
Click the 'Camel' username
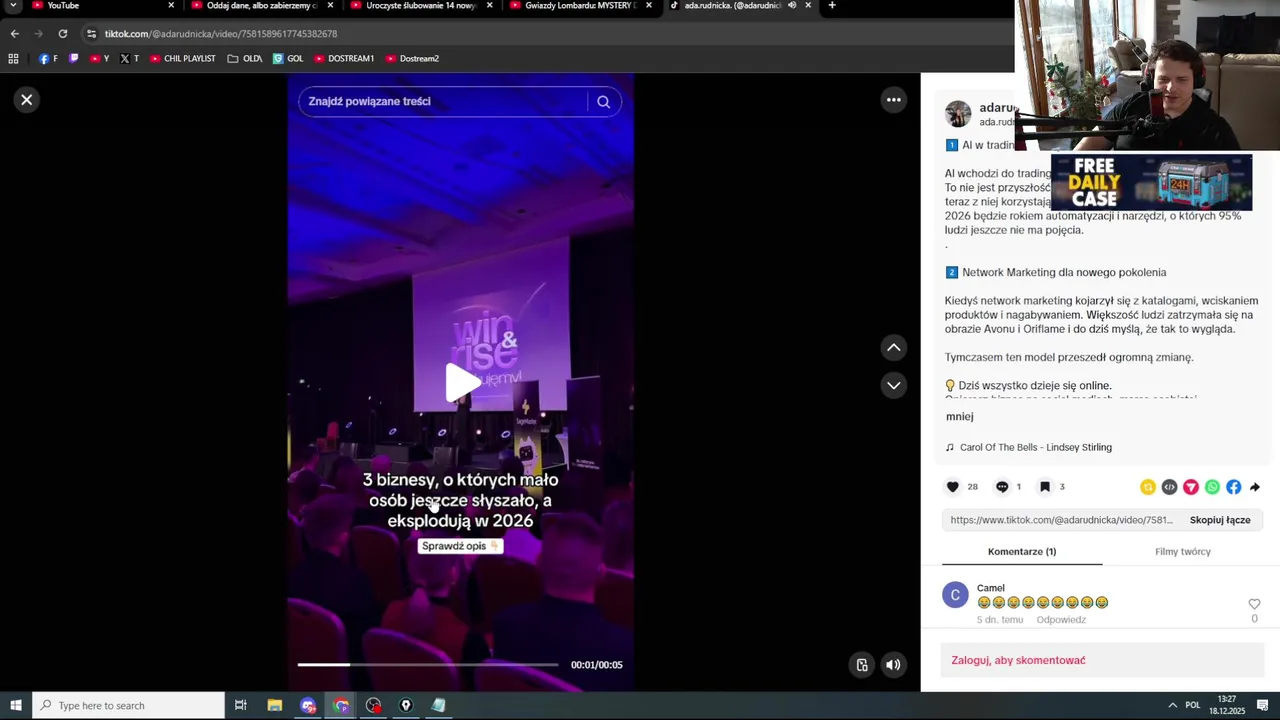click(991, 588)
